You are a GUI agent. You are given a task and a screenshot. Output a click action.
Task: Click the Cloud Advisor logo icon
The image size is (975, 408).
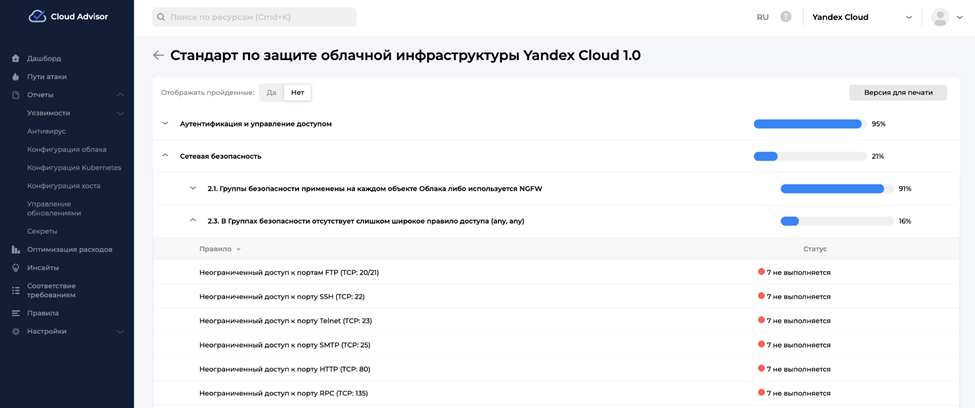37,16
